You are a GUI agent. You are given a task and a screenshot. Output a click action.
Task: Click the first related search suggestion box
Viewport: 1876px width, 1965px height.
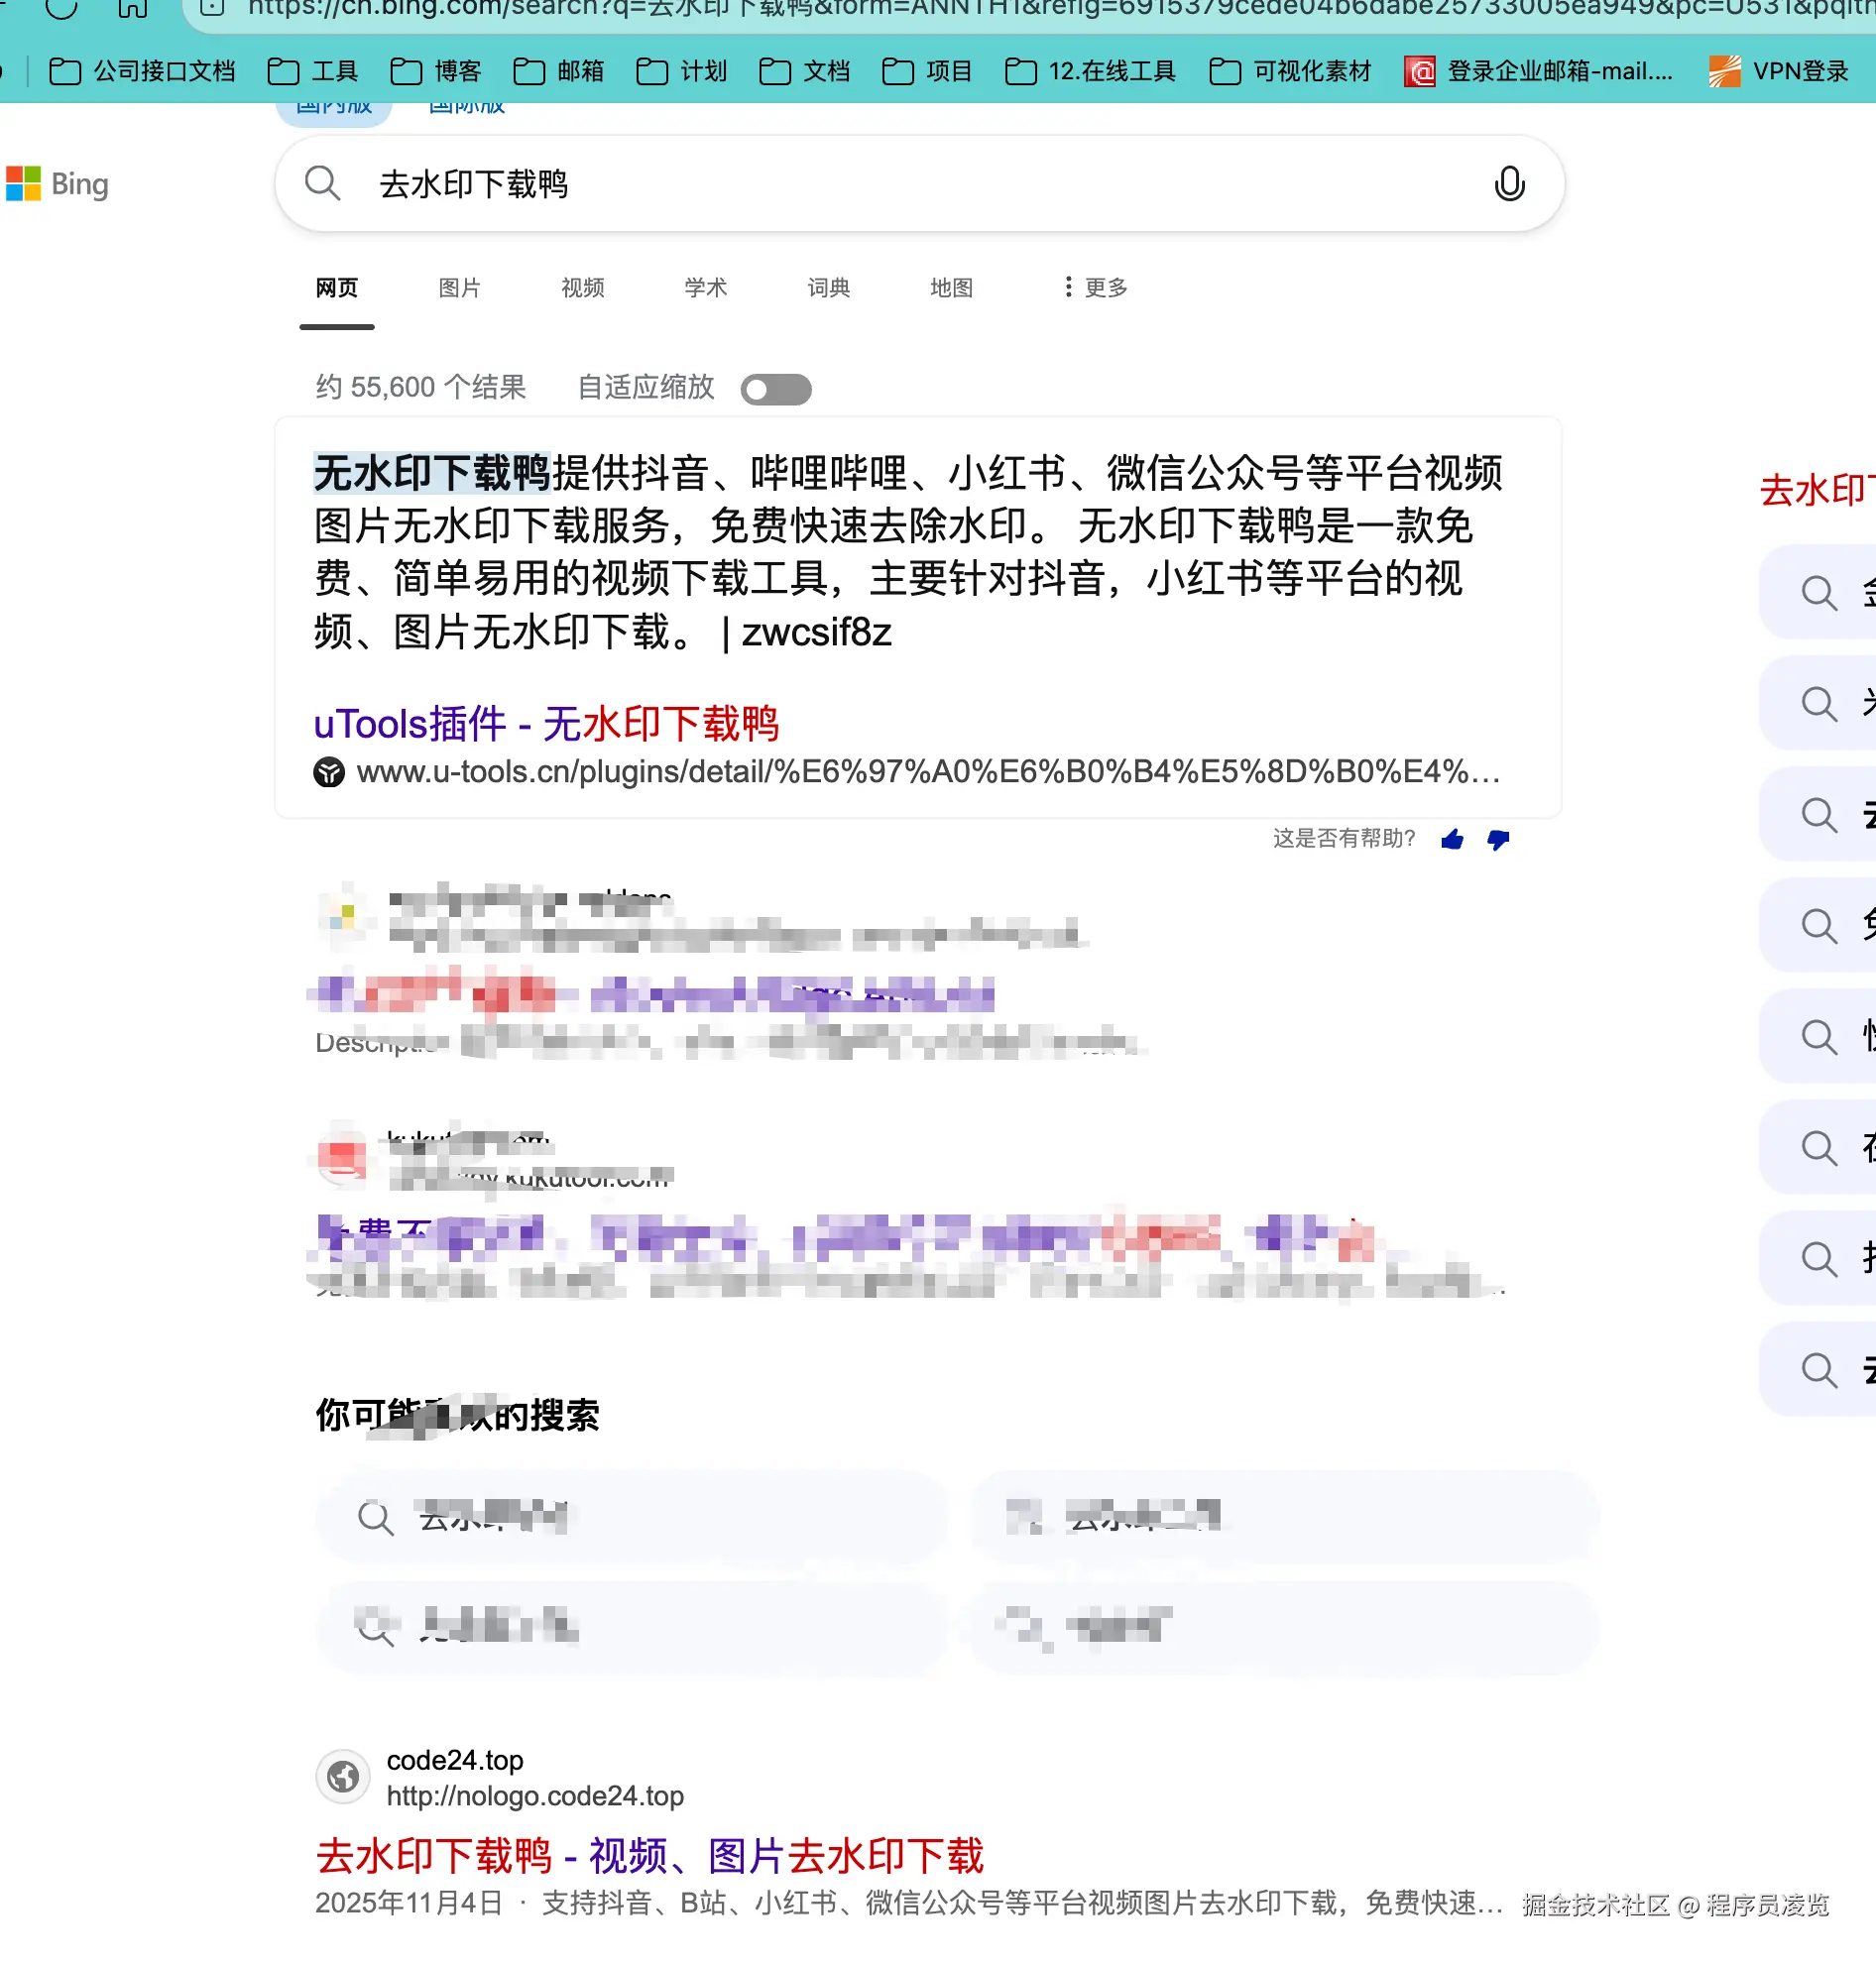point(630,1514)
